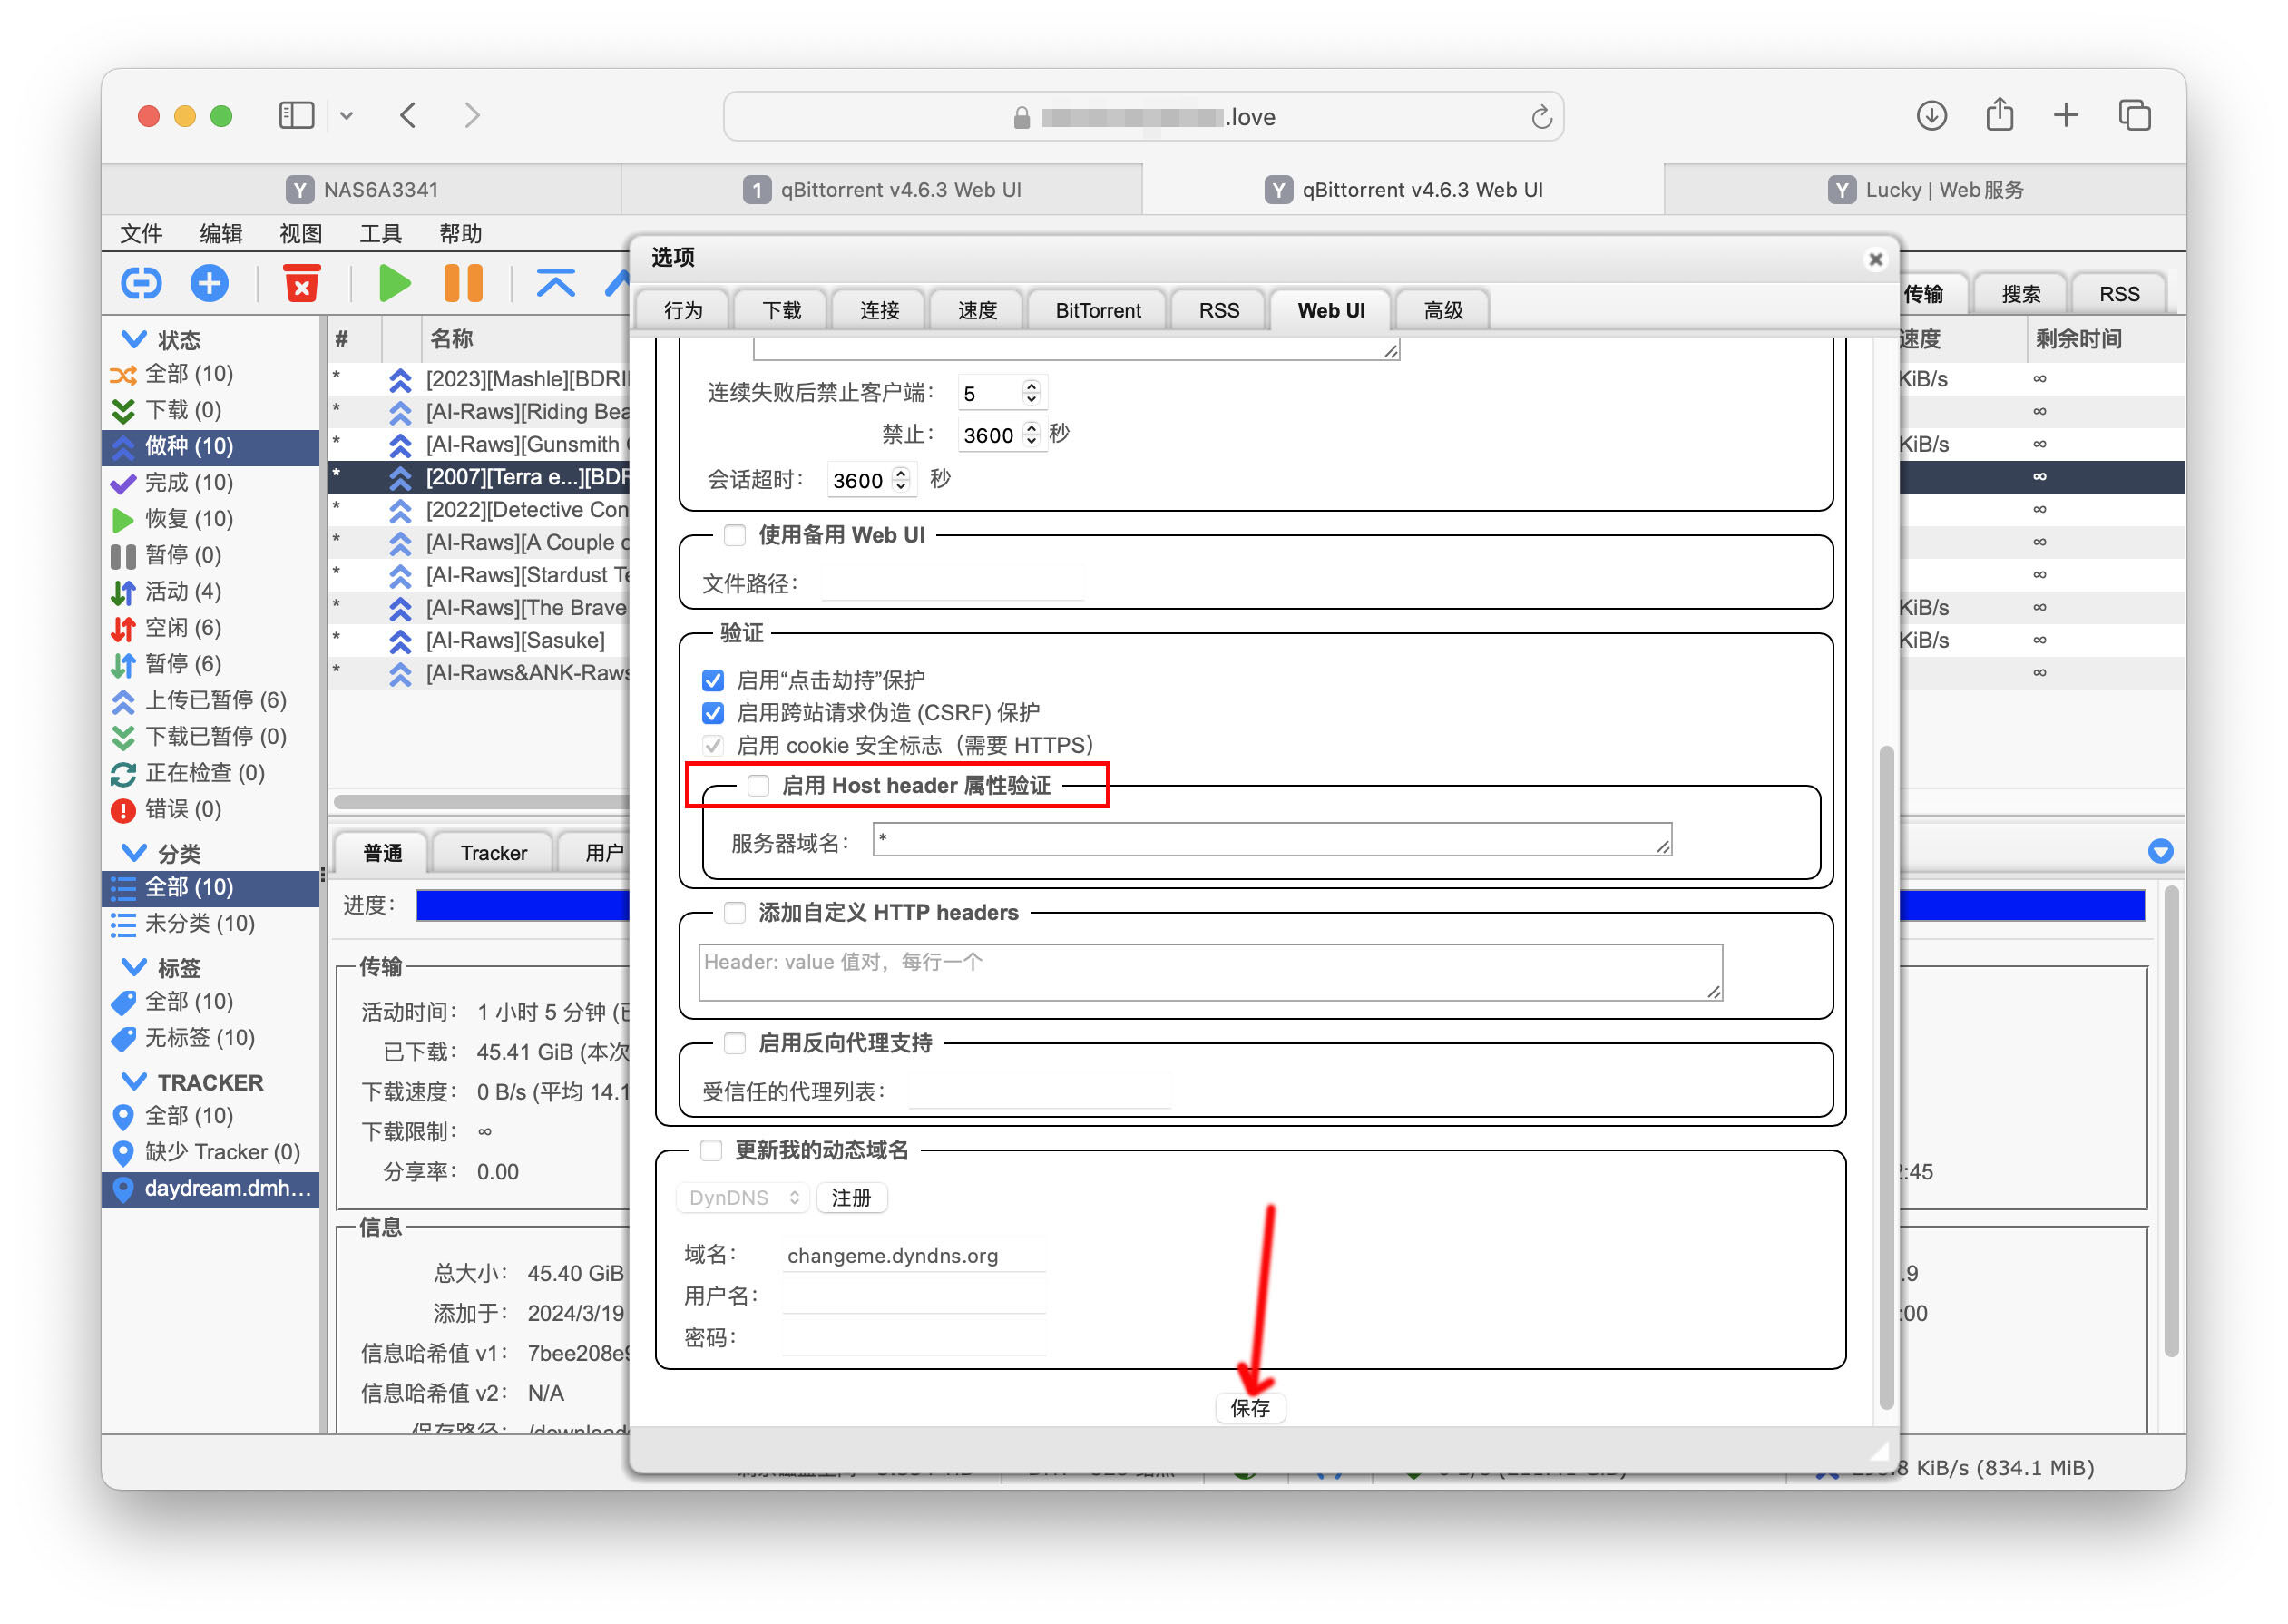This screenshot has height=1624, width=2288.
Task: Open a new tab with plus icon
Action: 2066,116
